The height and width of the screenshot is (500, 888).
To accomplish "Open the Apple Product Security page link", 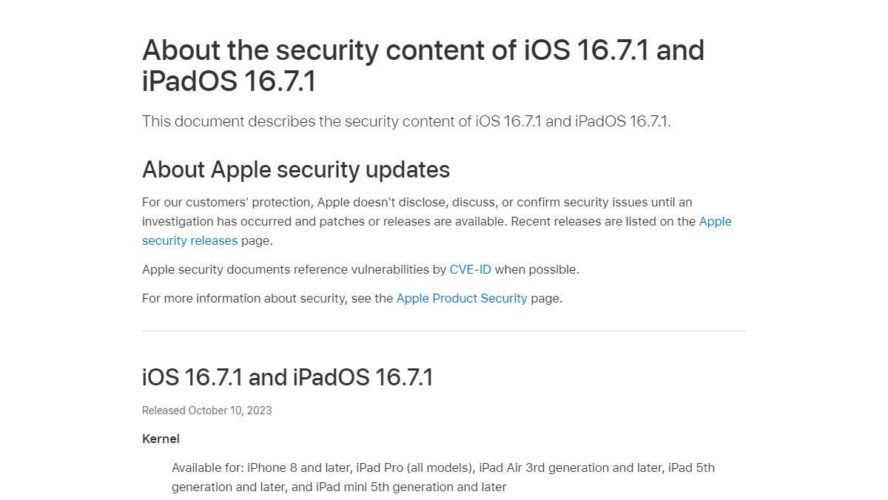I will [462, 298].
